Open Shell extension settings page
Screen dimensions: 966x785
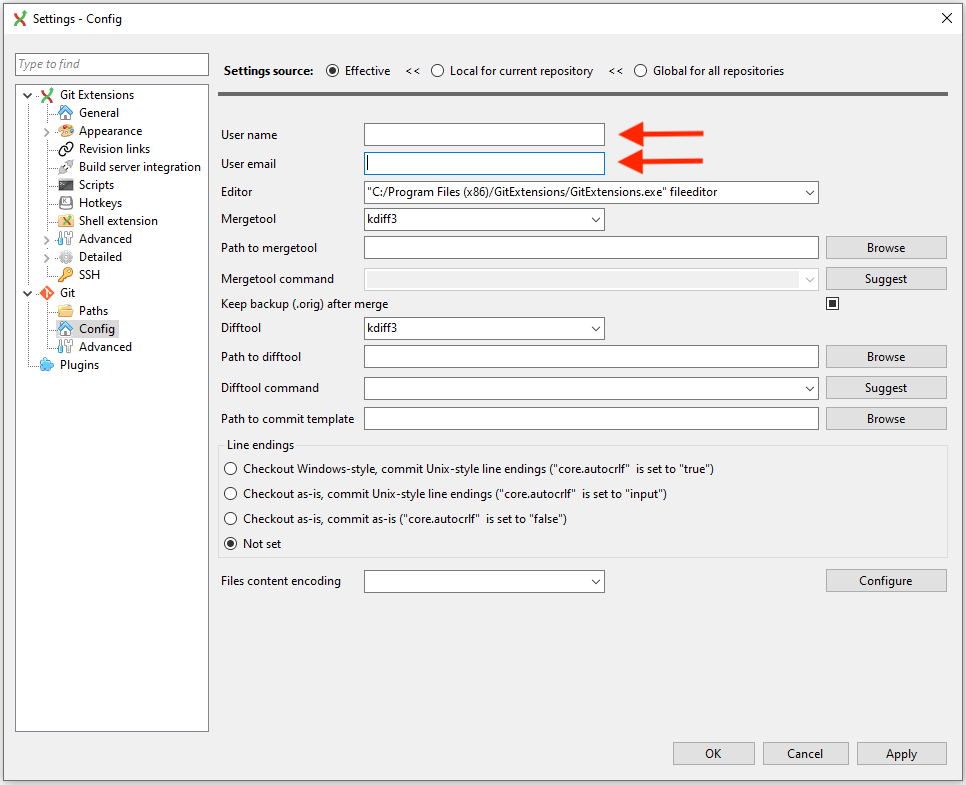(x=118, y=221)
